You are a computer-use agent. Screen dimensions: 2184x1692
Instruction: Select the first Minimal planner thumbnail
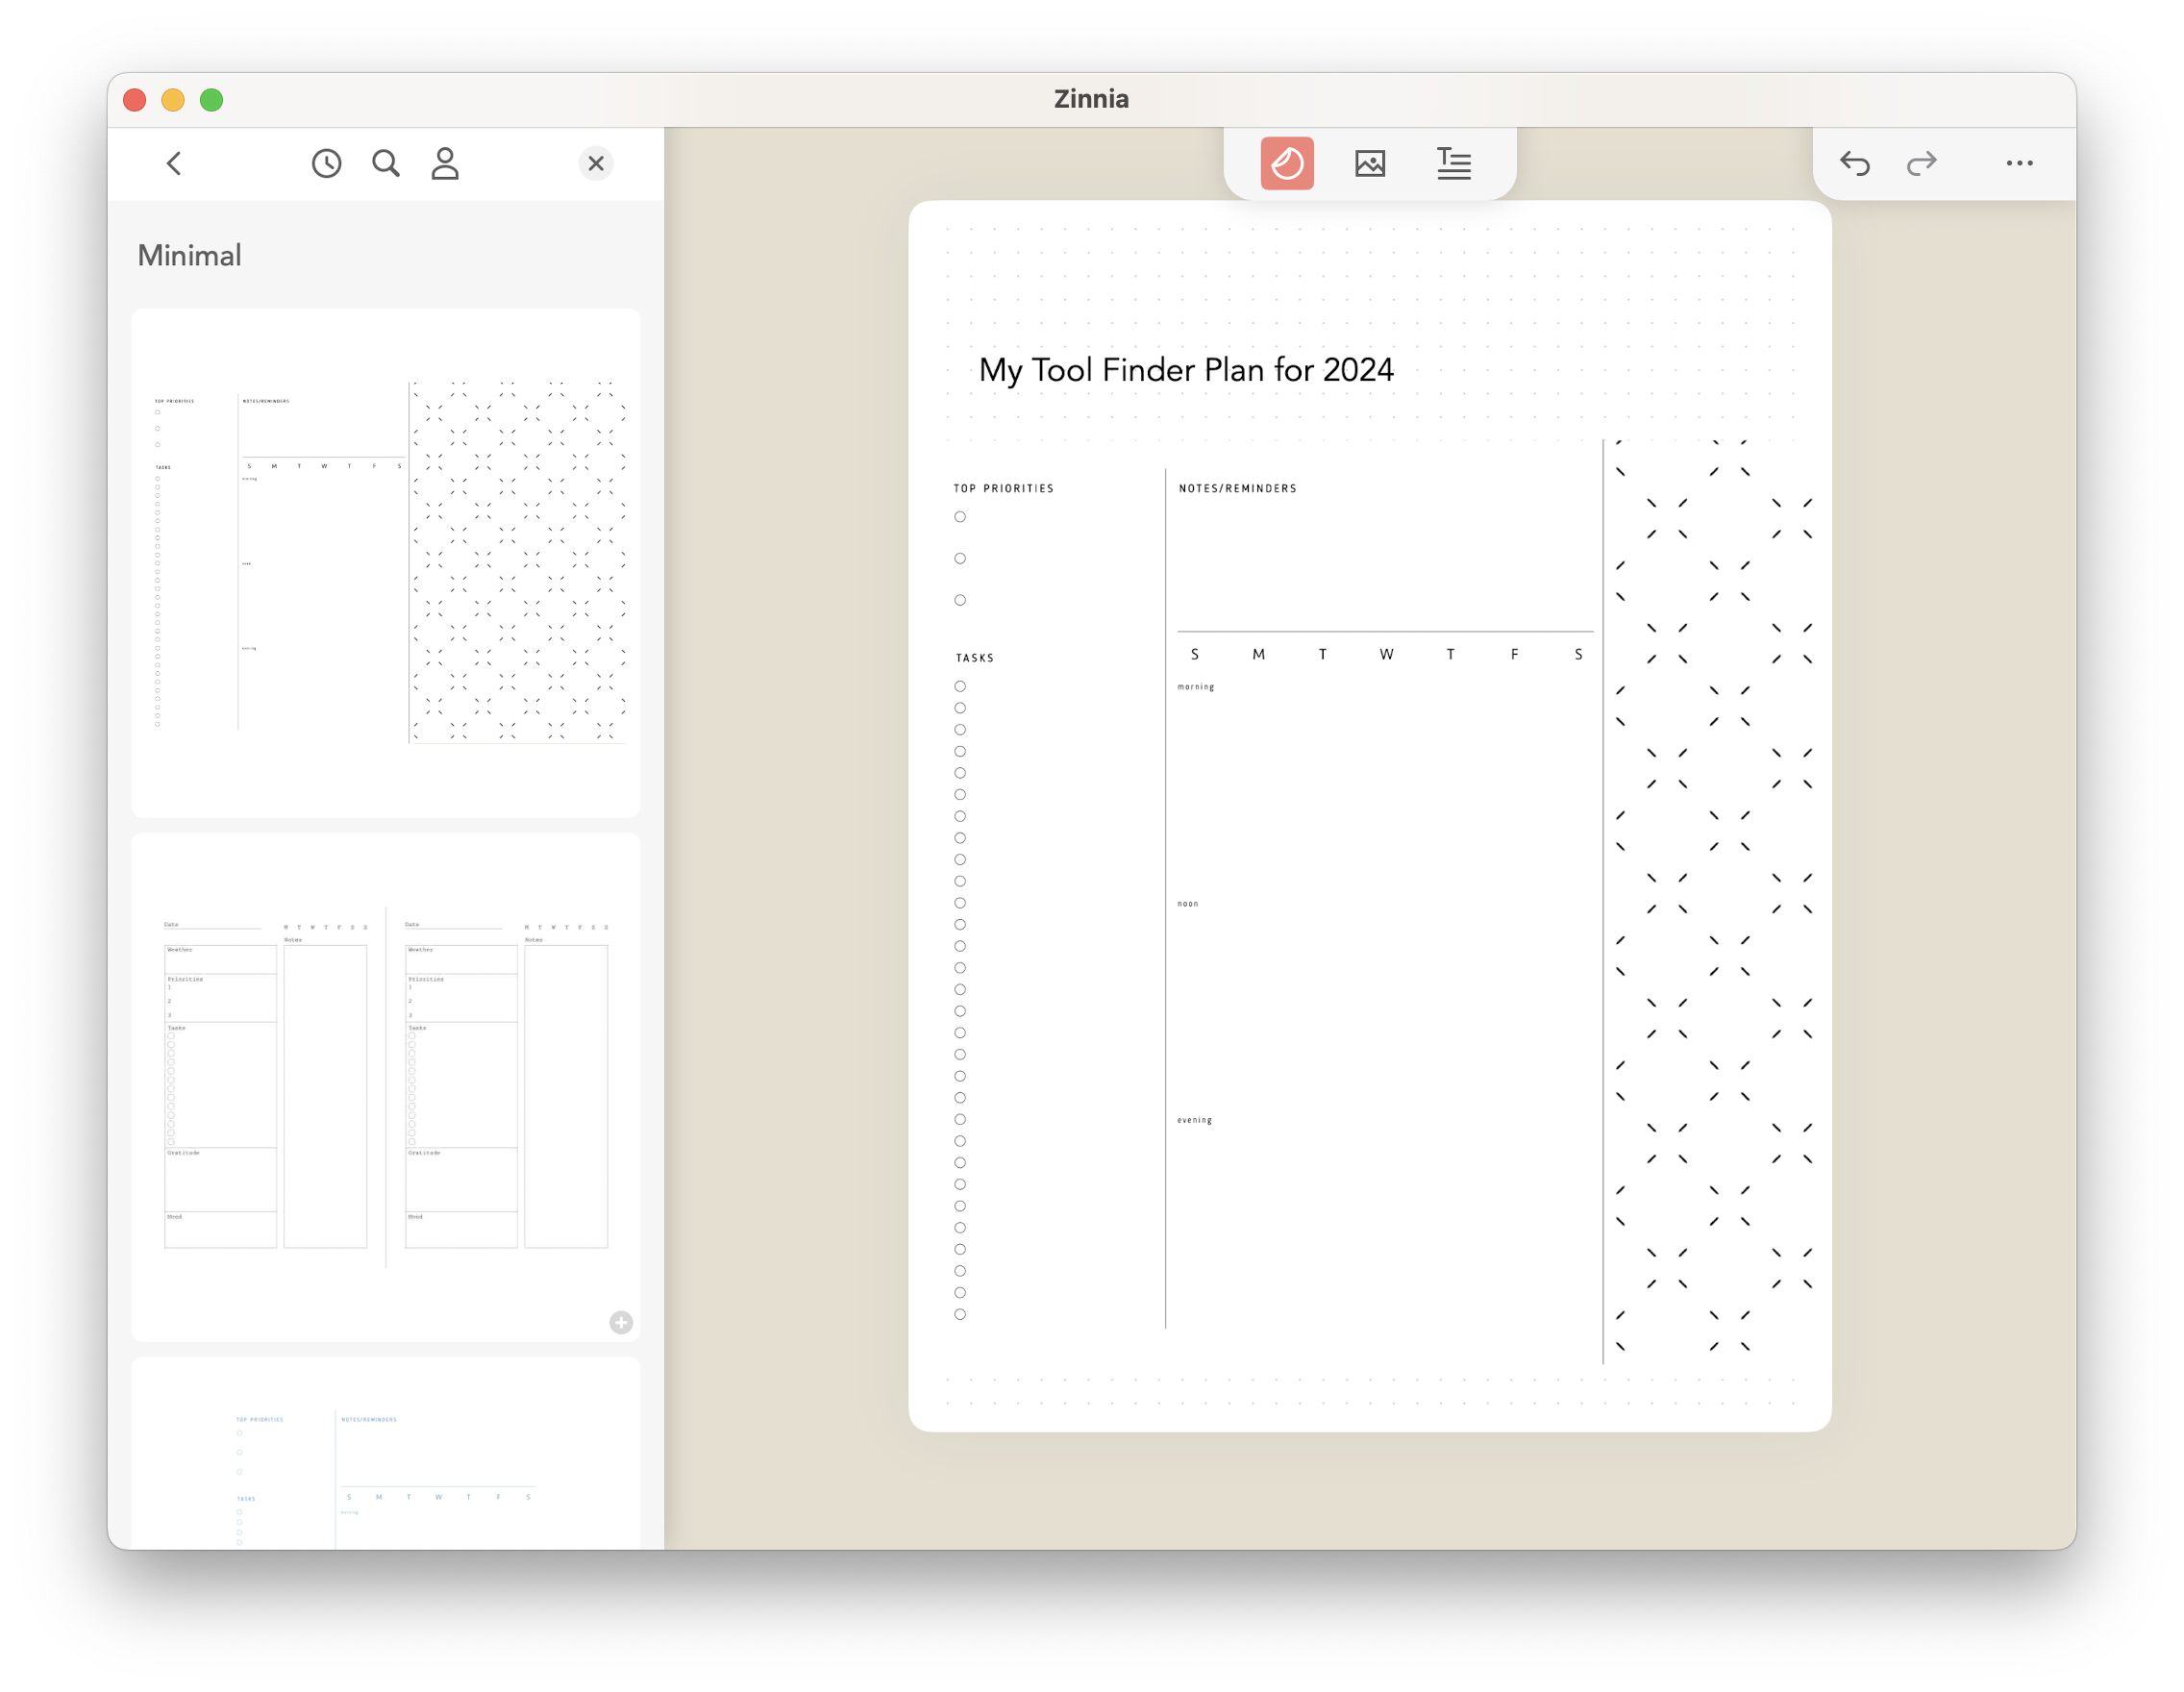tap(386, 562)
